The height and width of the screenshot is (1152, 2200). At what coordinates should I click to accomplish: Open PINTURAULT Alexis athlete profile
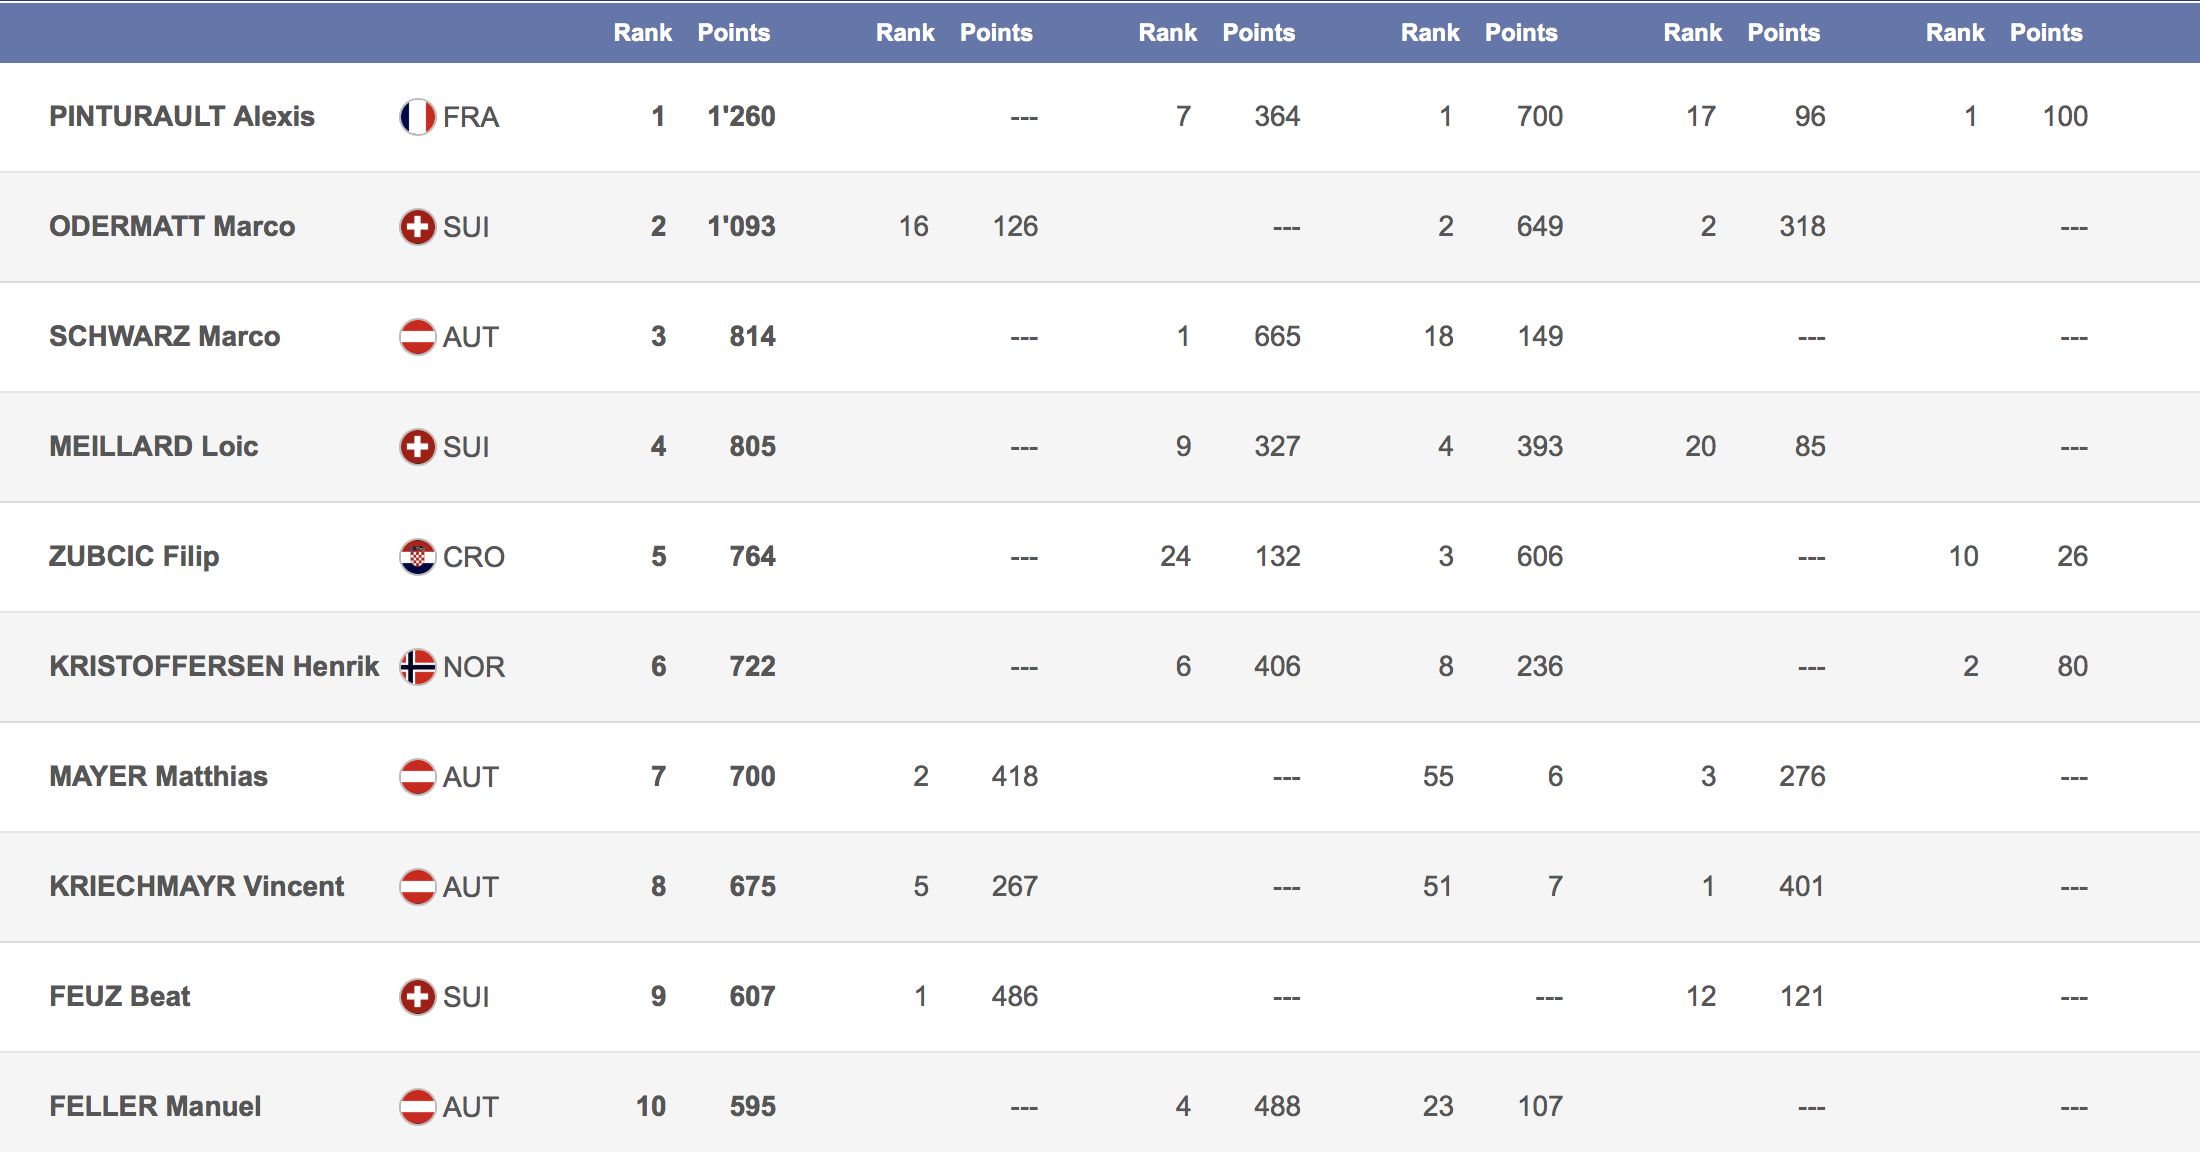click(182, 117)
